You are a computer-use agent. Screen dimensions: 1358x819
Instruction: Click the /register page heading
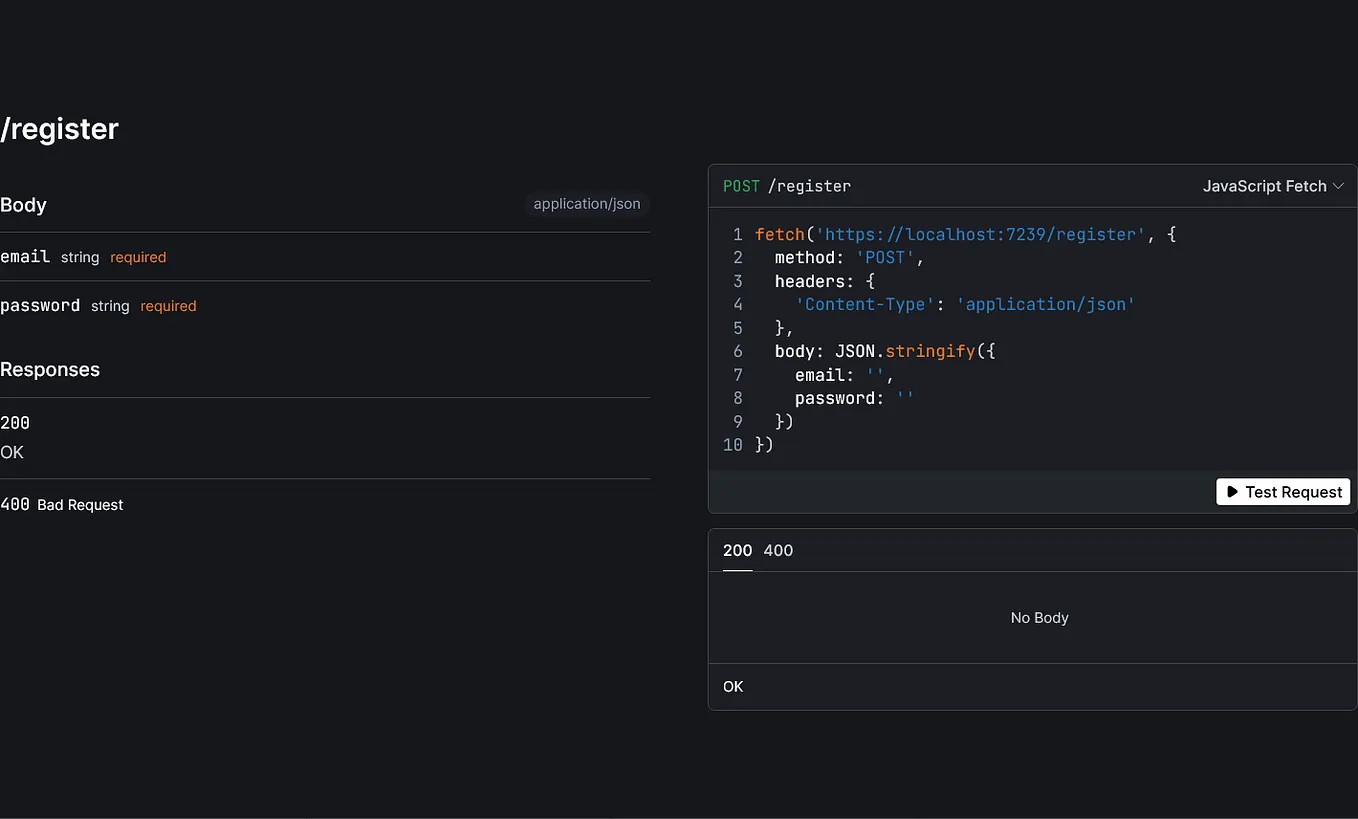(x=60, y=129)
